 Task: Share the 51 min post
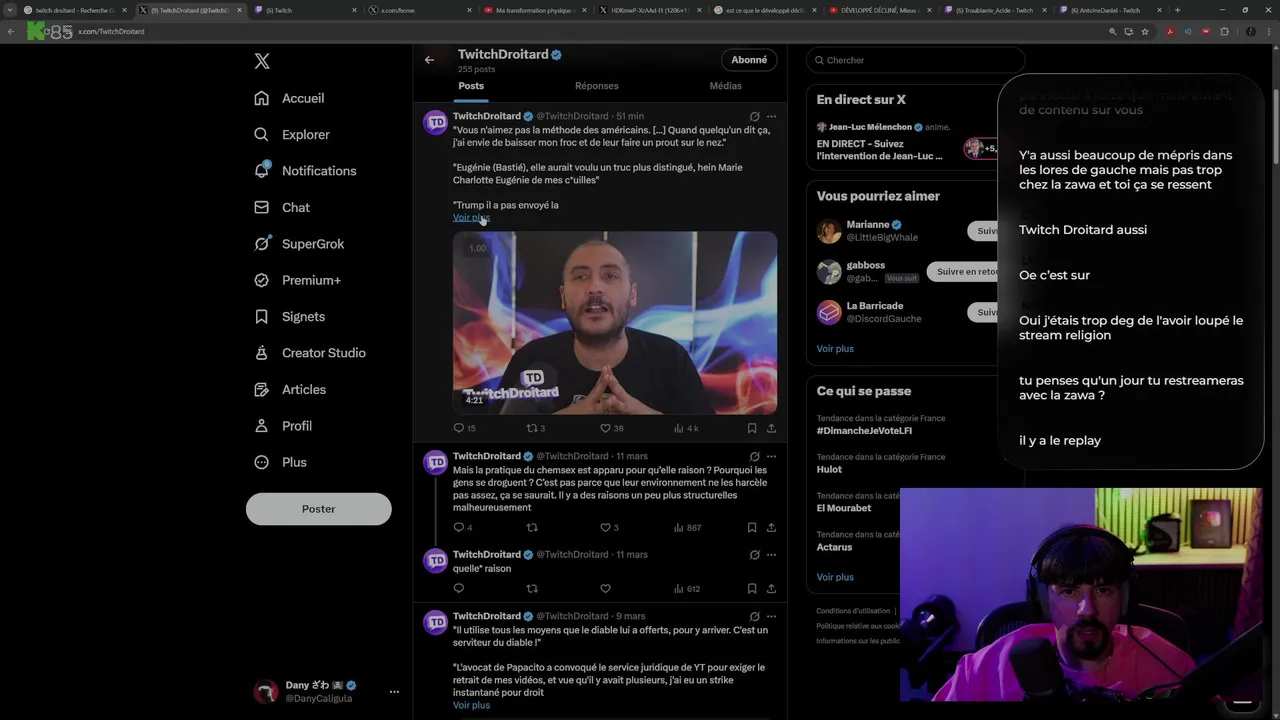tap(771, 428)
